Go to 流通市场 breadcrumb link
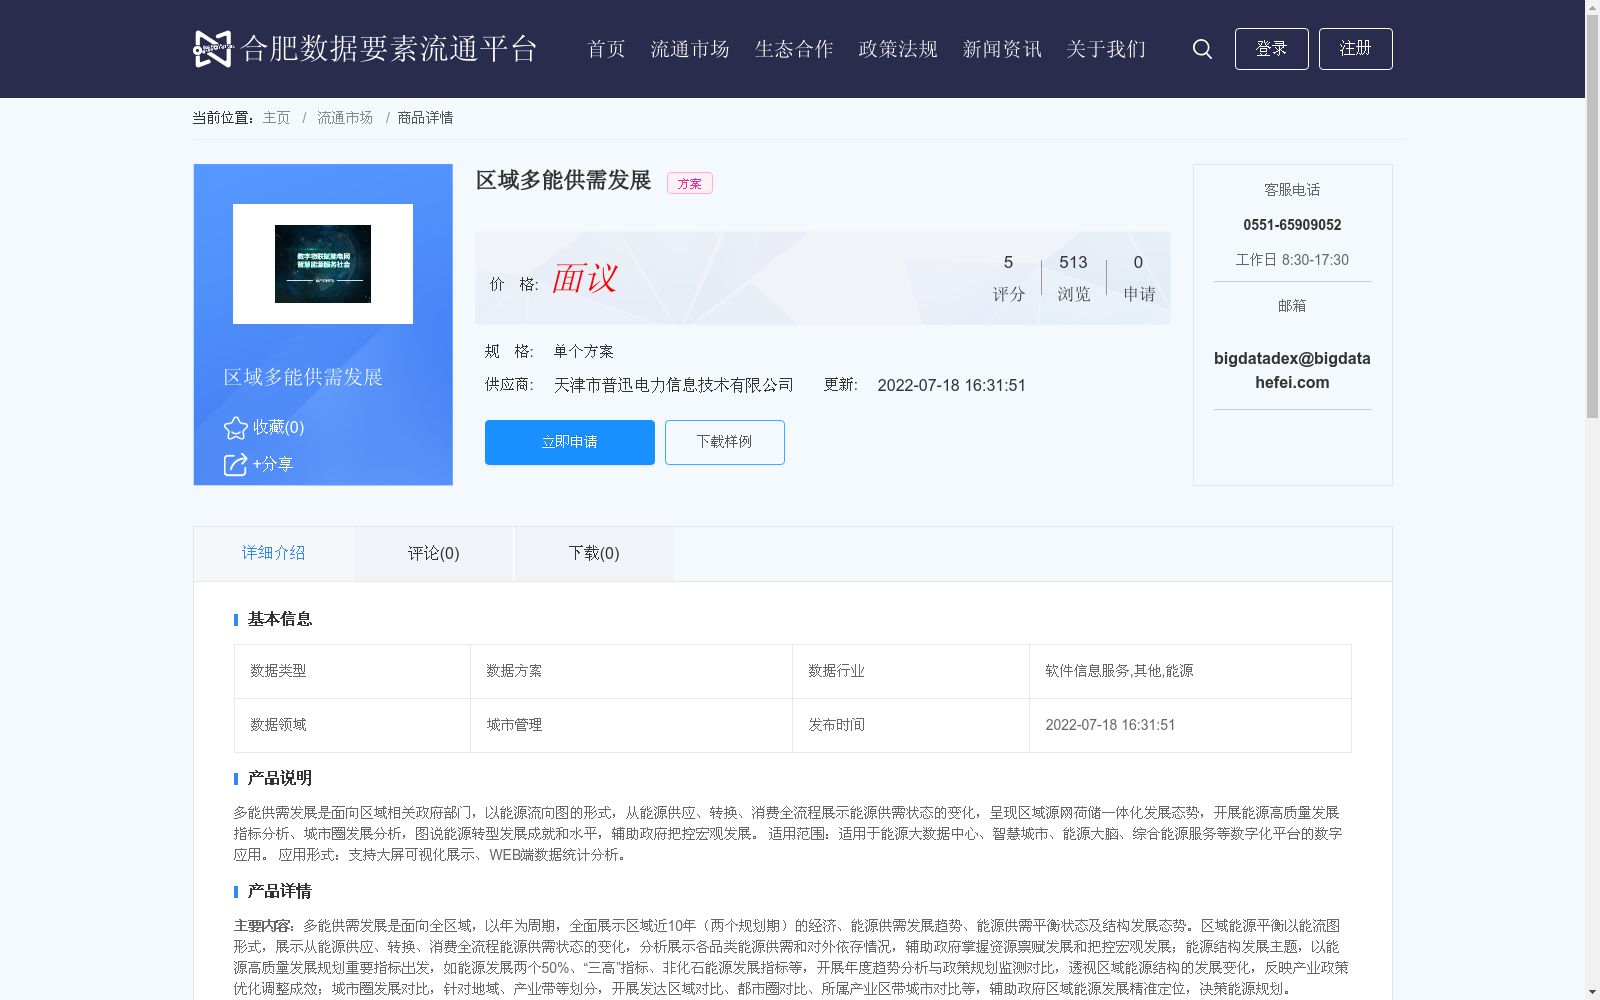 click(x=345, y=118)
